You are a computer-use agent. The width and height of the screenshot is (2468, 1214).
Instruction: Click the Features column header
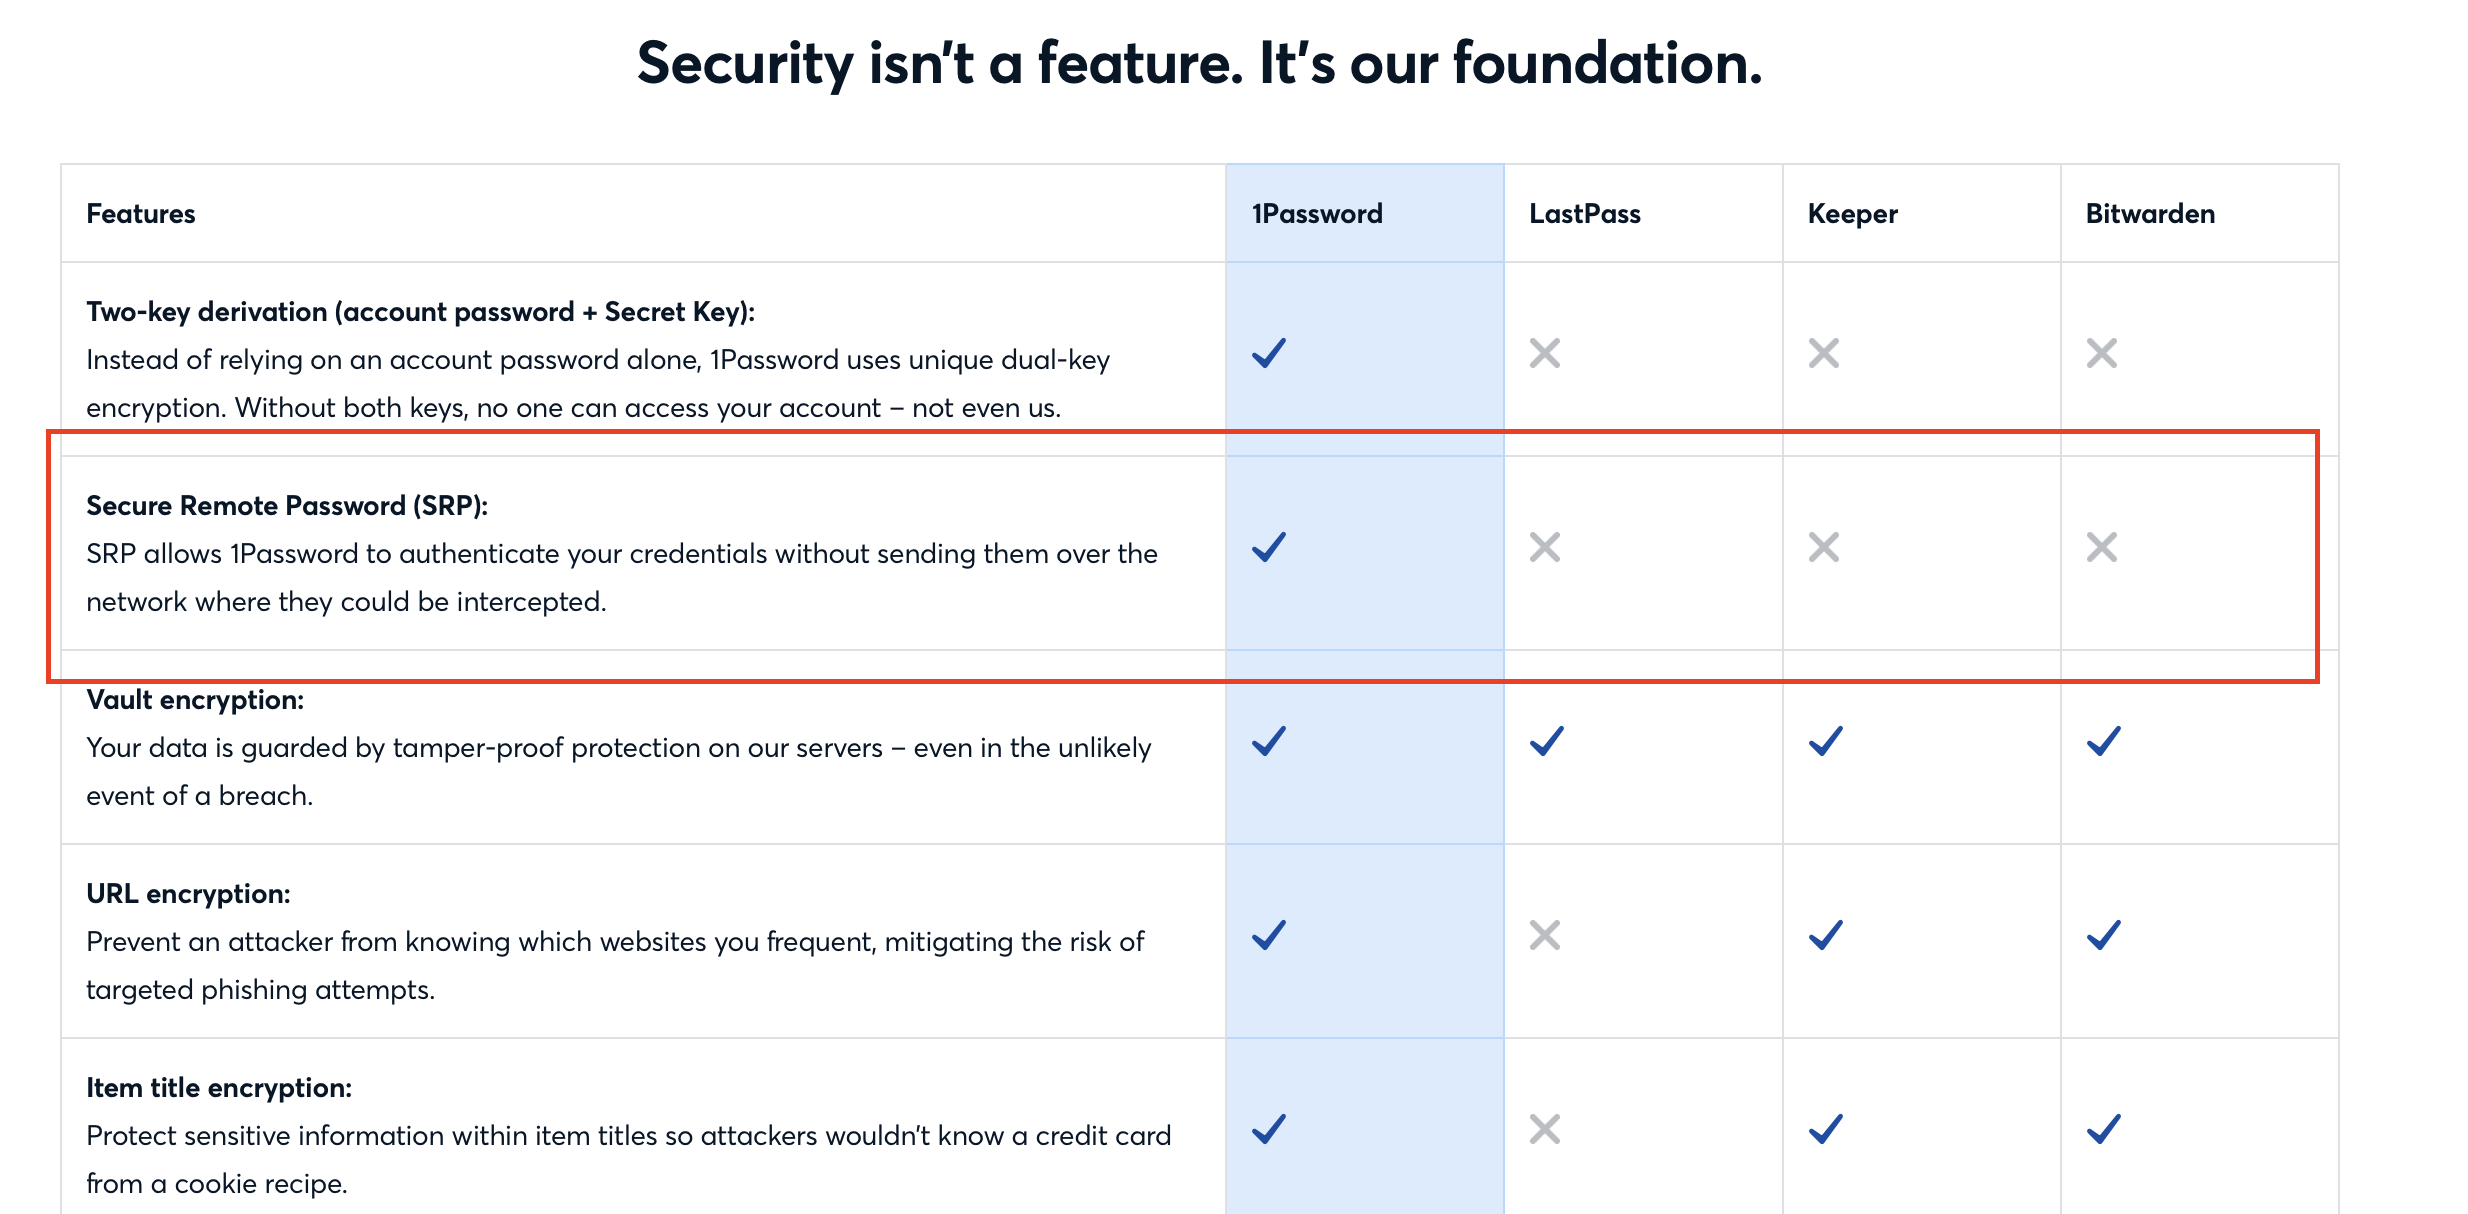click(141, 213)
